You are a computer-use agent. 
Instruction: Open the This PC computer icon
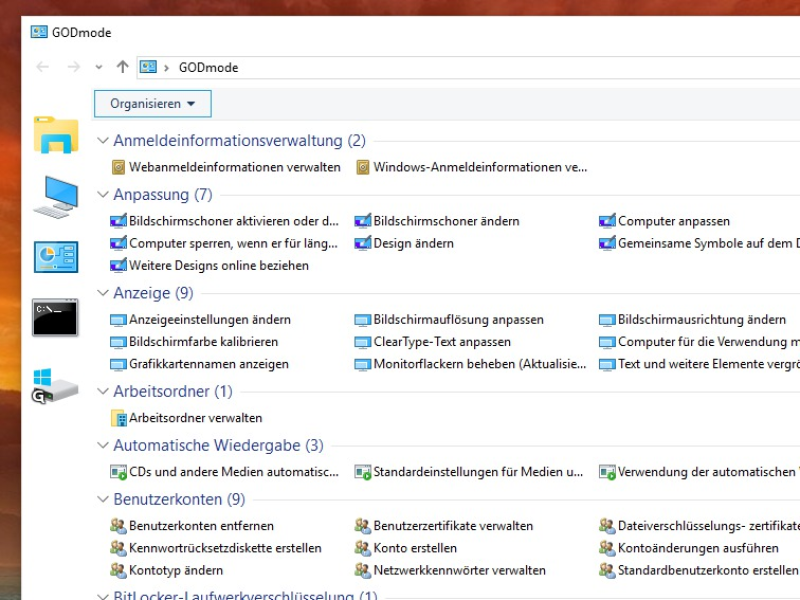[x=56, y=197]
